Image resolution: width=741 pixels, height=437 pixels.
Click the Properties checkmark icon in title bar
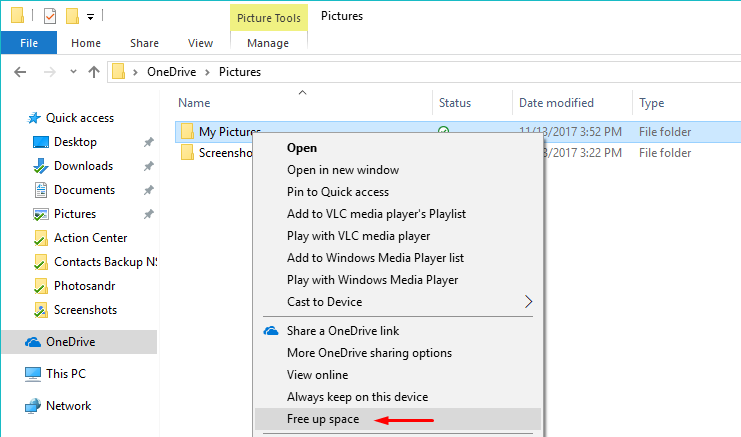[50, 16]
